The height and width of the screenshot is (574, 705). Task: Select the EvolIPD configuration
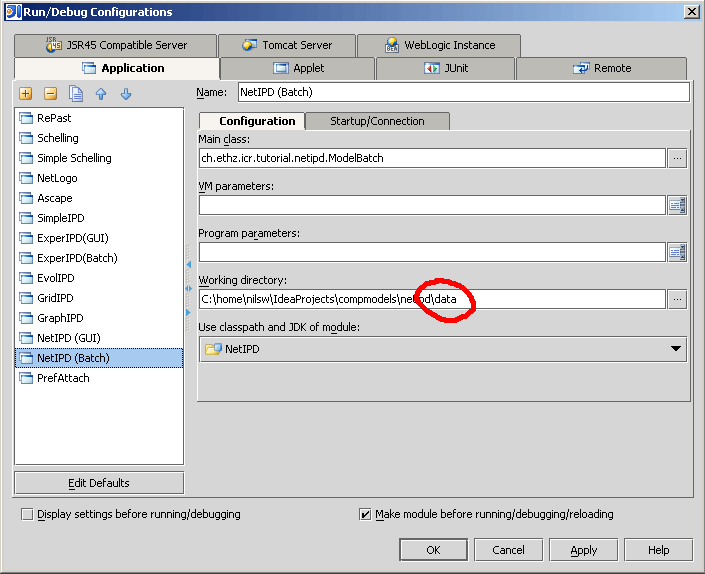point(99,278)
